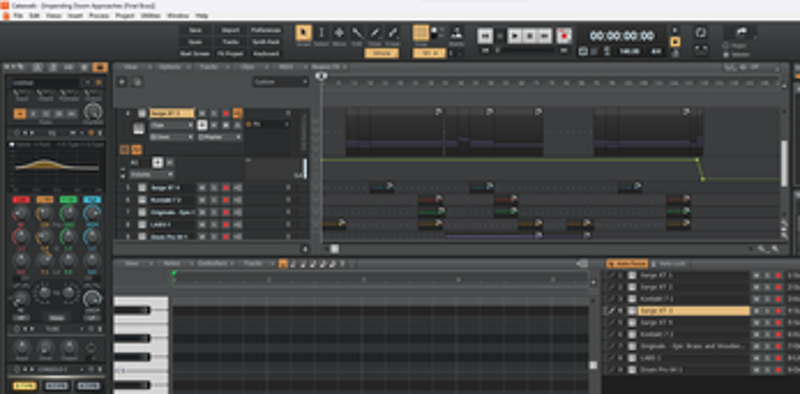Open the Custom track control dropdown
Viewport: 800px width, 394px height.
click(281, 82)
